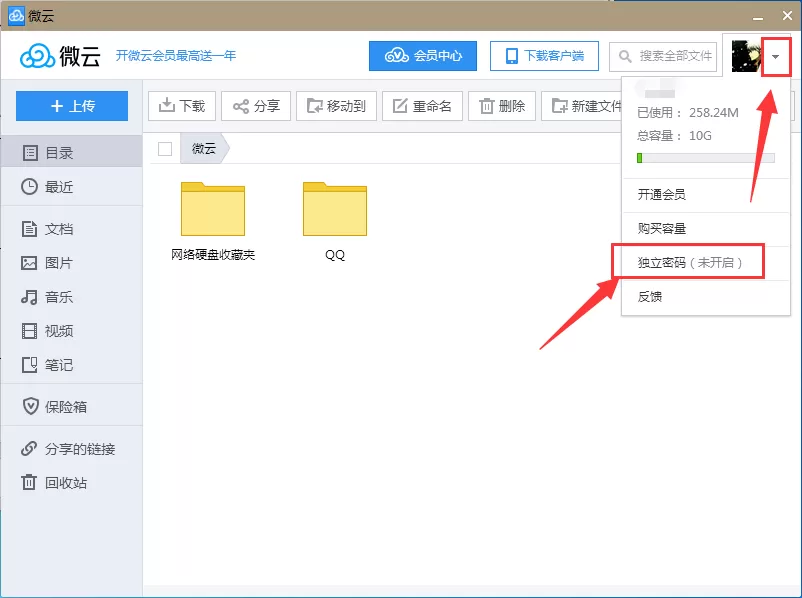
Task: Click the 删除 delete toolbar button
Action: (x=502, y=106)
